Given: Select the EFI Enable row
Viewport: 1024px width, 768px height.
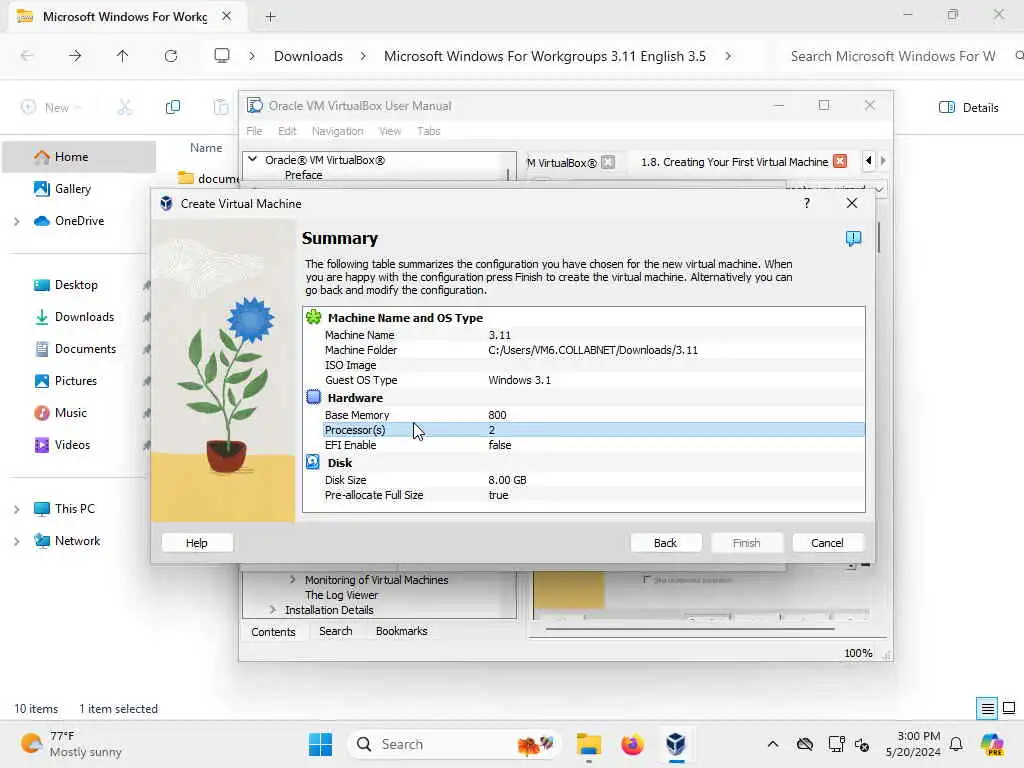Looking at the screenshot, I should point(593,445).
